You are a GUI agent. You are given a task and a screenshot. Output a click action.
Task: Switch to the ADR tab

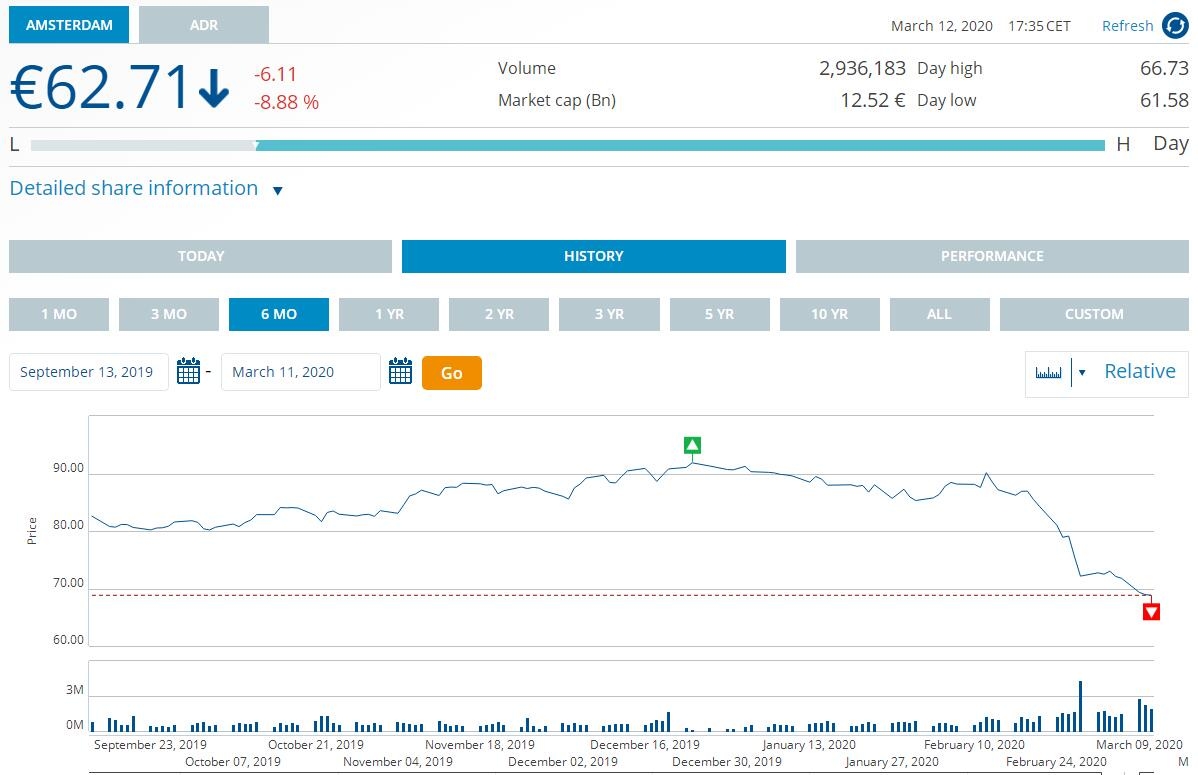pyautogui.click(x=204, y=25)
